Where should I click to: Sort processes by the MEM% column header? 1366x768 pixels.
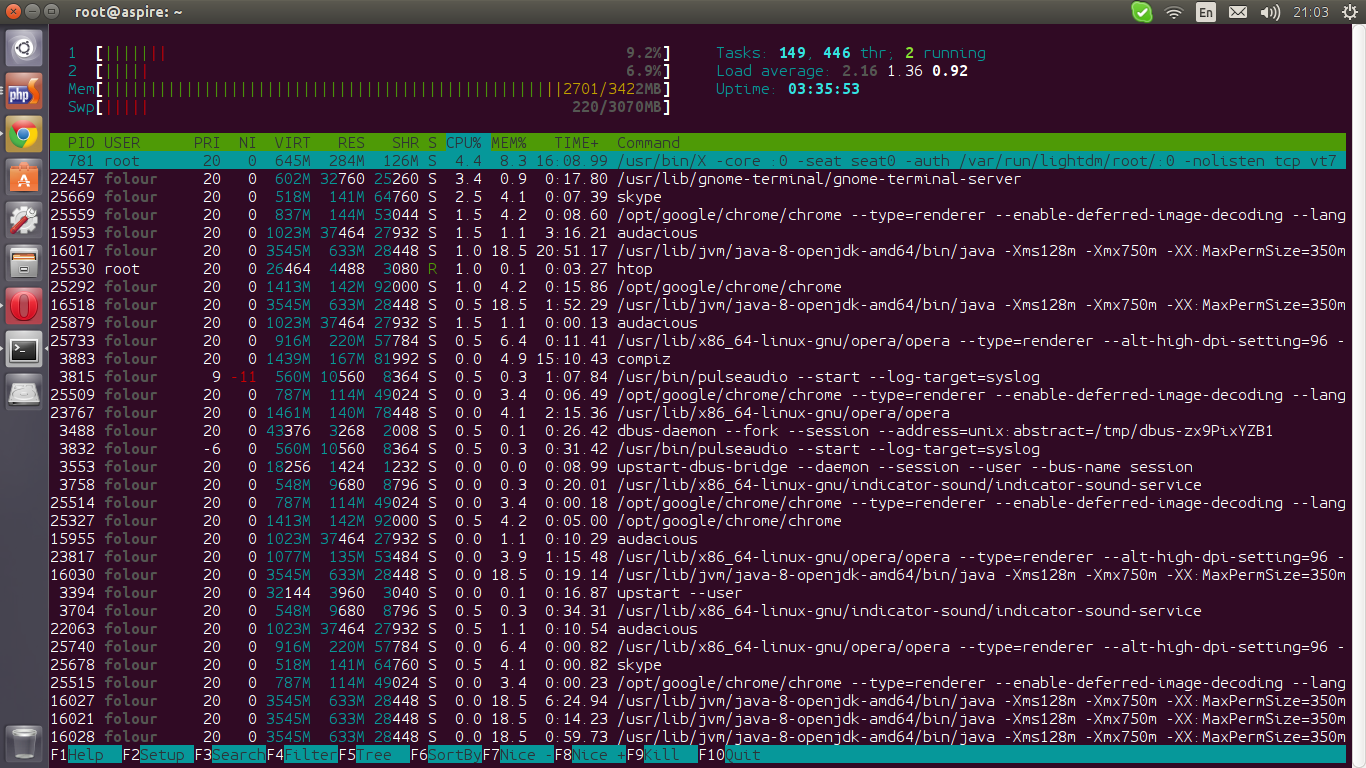[x=508, y=143]
